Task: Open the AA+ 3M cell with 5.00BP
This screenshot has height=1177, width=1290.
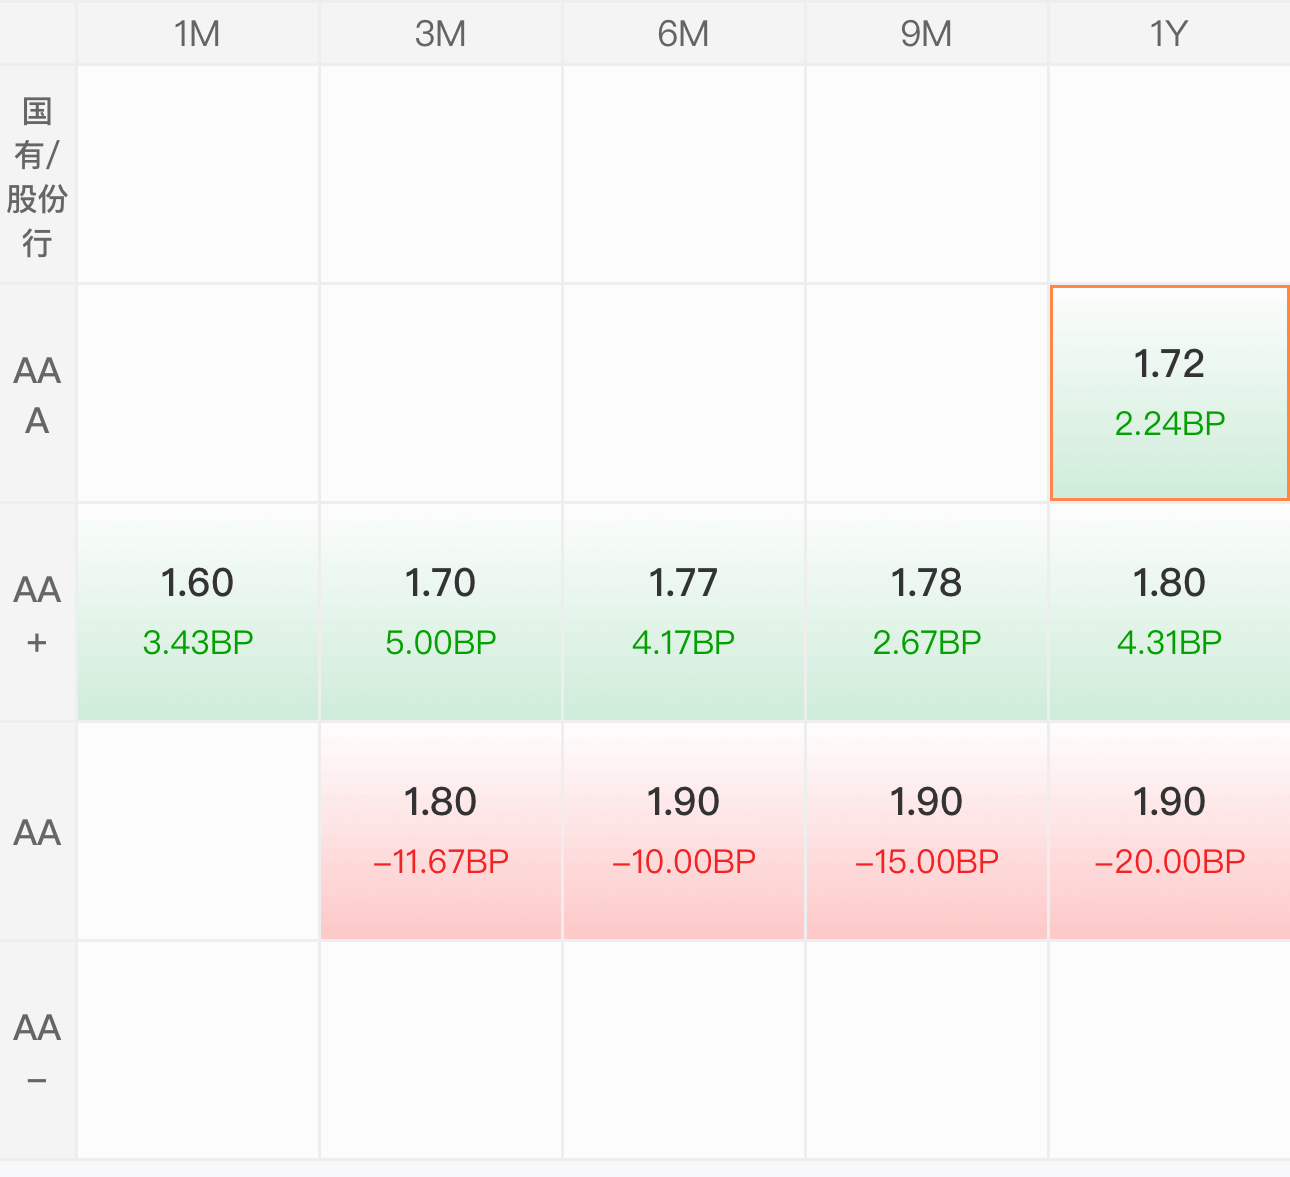Action: [x=441, y=612]
